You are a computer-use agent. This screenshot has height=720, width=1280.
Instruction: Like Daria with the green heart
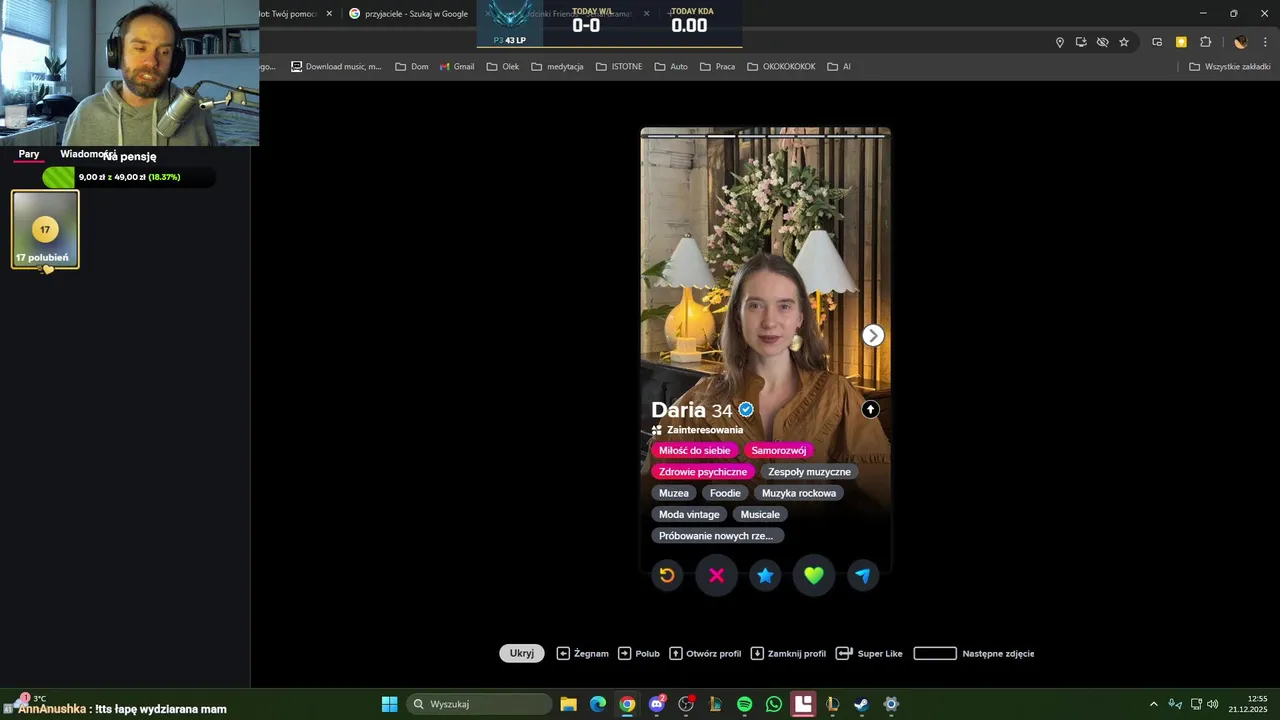(x=814, y=575)
